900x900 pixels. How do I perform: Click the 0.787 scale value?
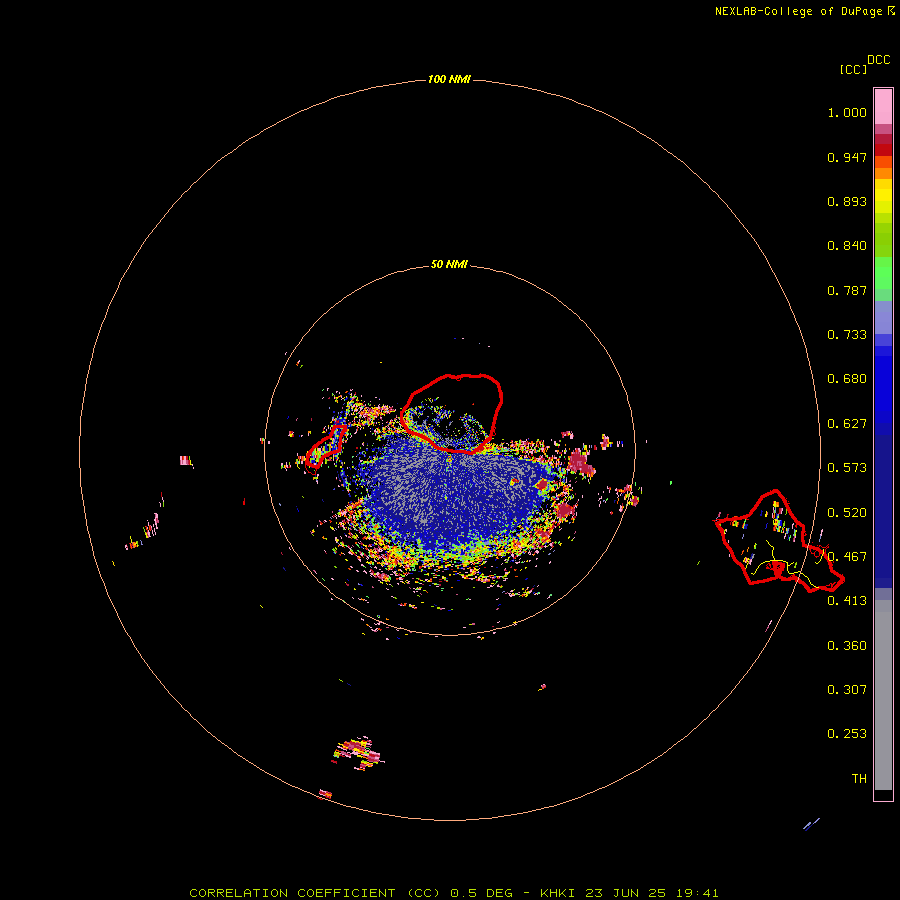point(847,290)
